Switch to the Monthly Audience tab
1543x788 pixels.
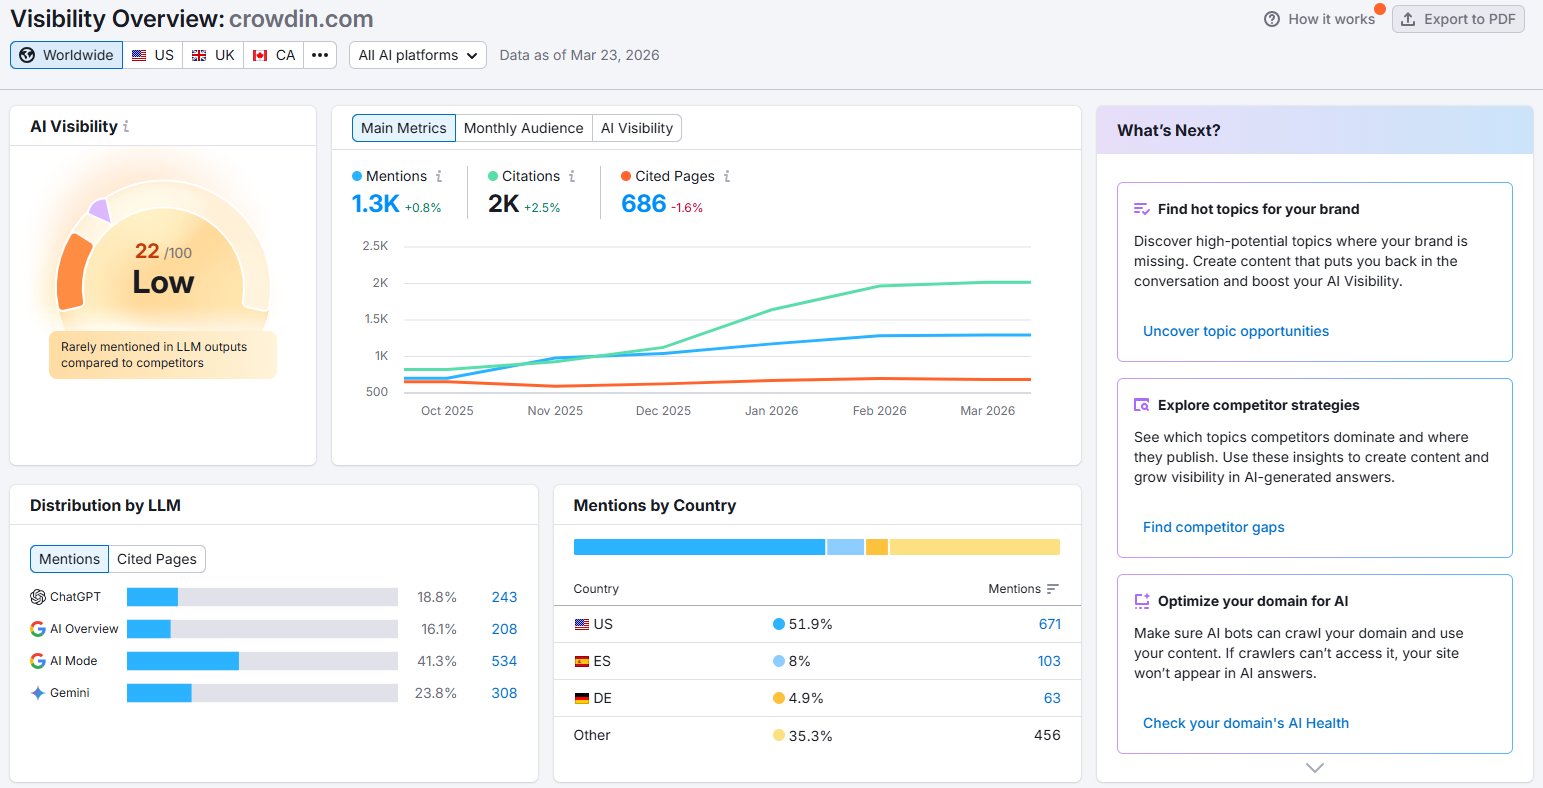523,128
